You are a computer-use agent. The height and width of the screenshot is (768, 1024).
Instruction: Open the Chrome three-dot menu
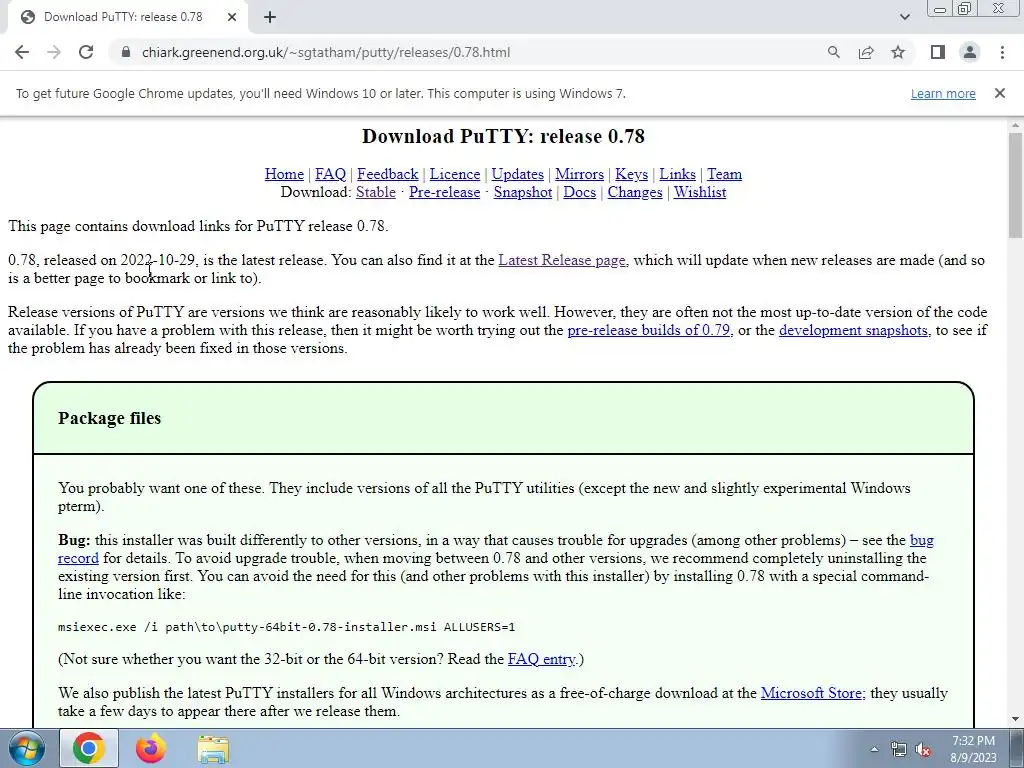[x=1002, y=52]
